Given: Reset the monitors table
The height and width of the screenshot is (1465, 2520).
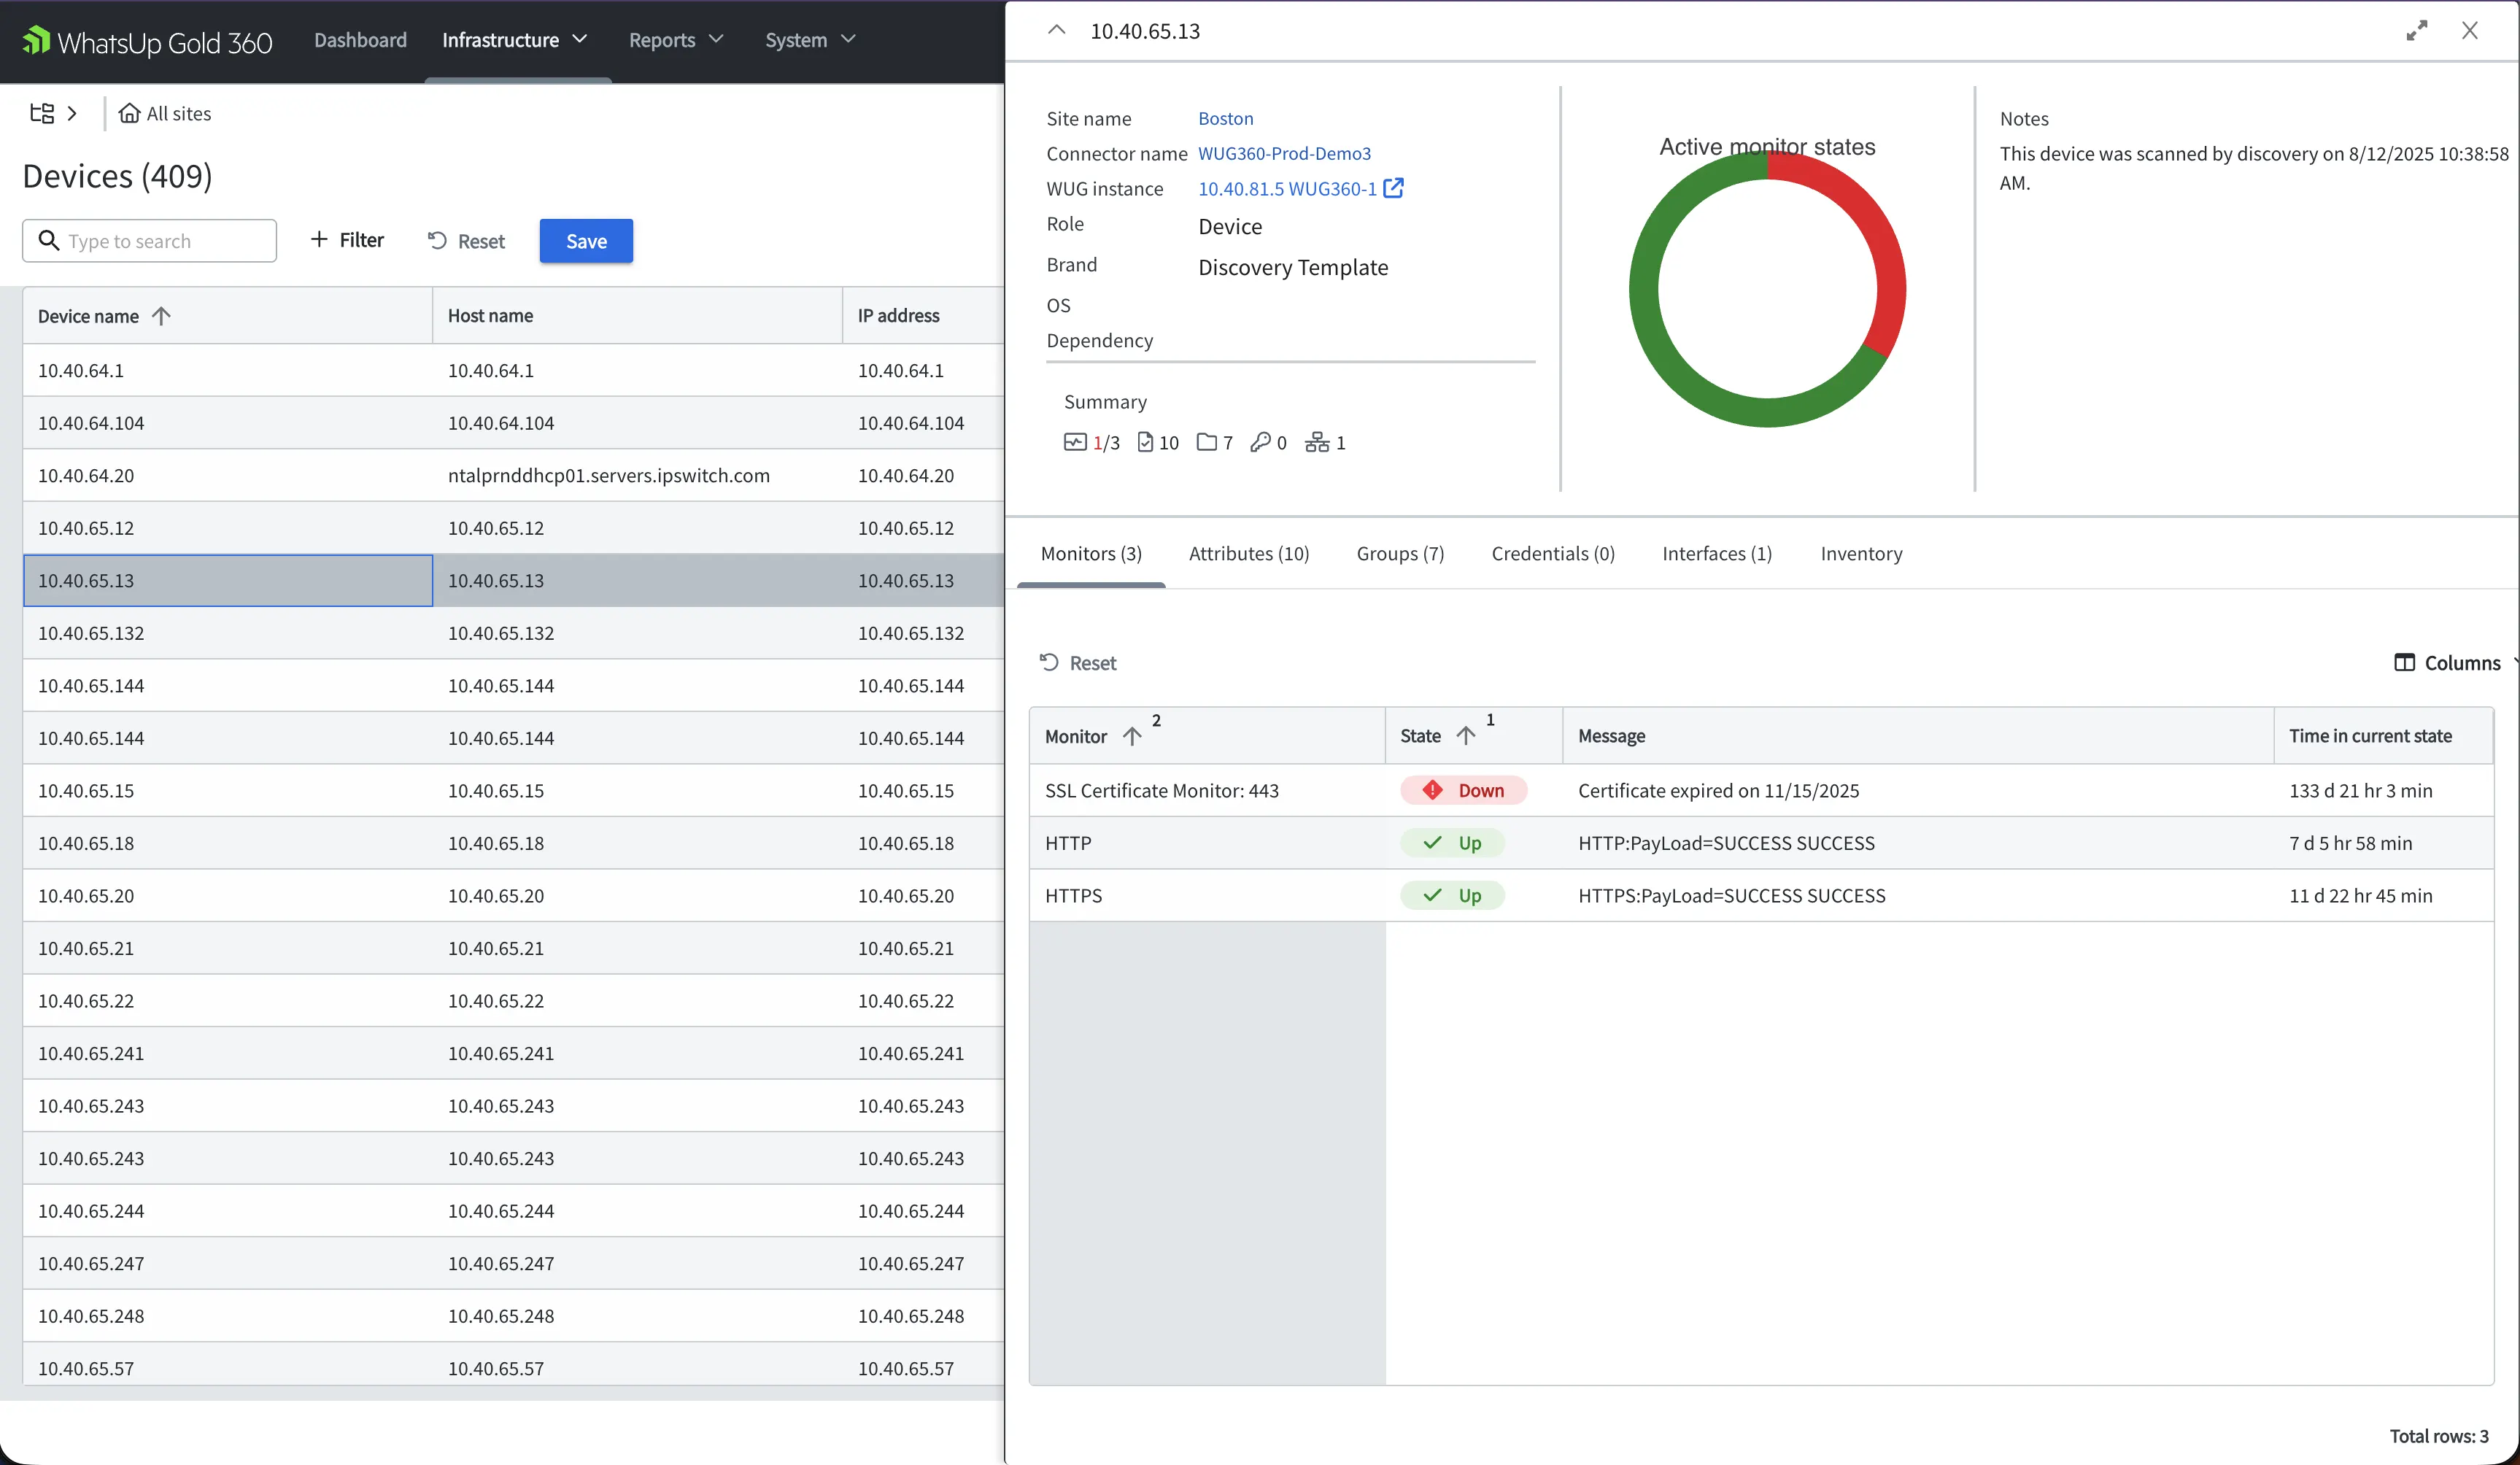Looking at the screenshot, I should coord(1077,662).
